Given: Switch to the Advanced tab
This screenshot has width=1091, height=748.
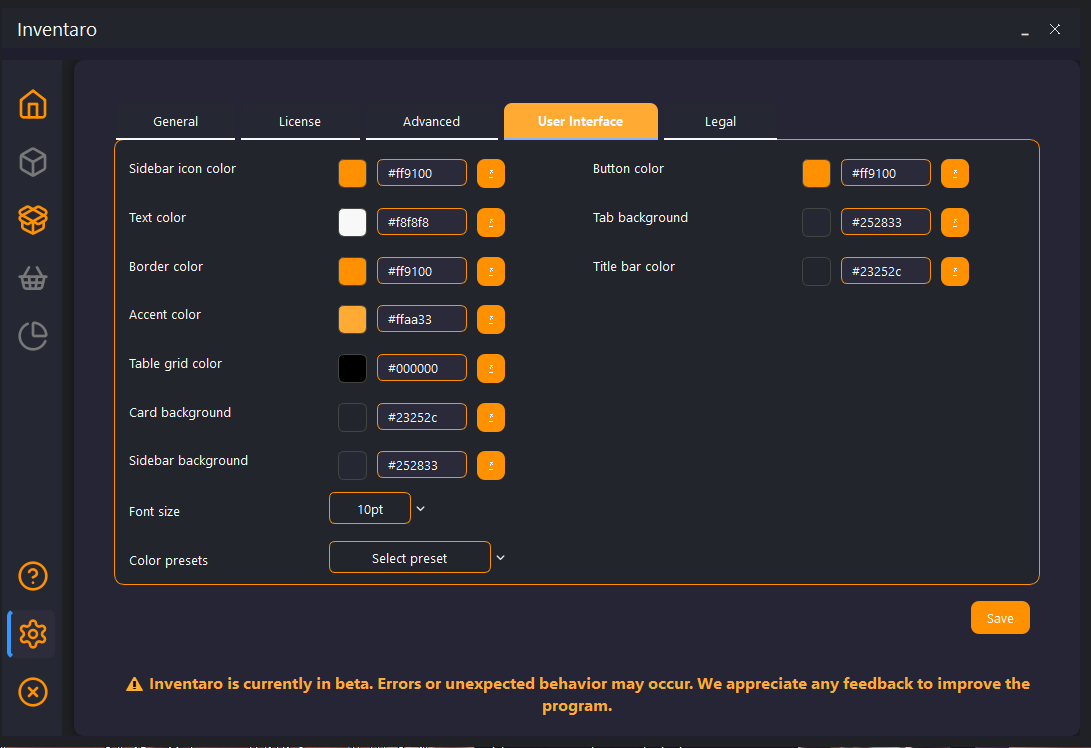Looking at the screenshot, I should coord(431,122).
